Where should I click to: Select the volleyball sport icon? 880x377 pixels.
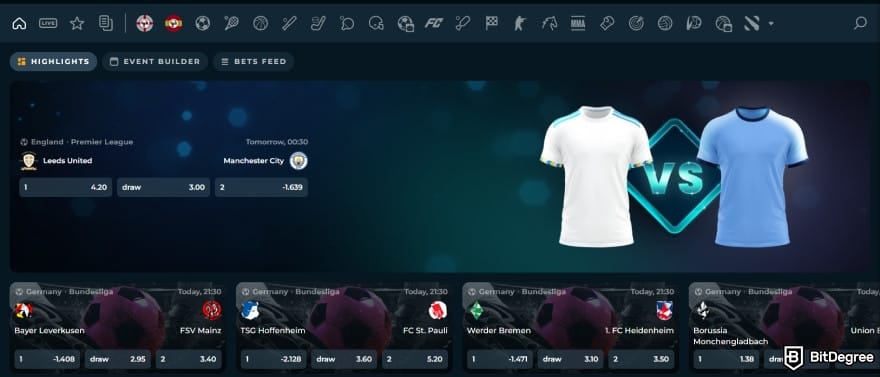tap(665, 24)
